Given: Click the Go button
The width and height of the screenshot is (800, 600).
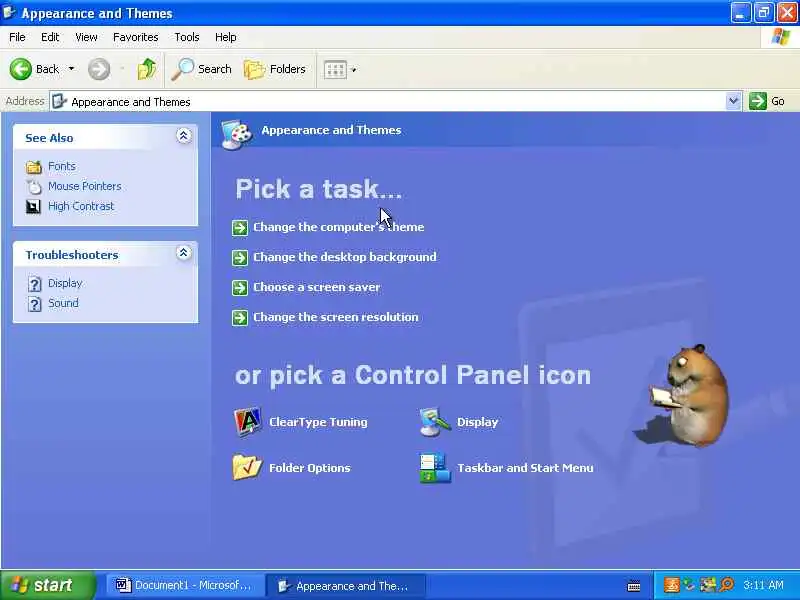Looking at the screenshot, I should pyautogui.click(x=767, y=101).
